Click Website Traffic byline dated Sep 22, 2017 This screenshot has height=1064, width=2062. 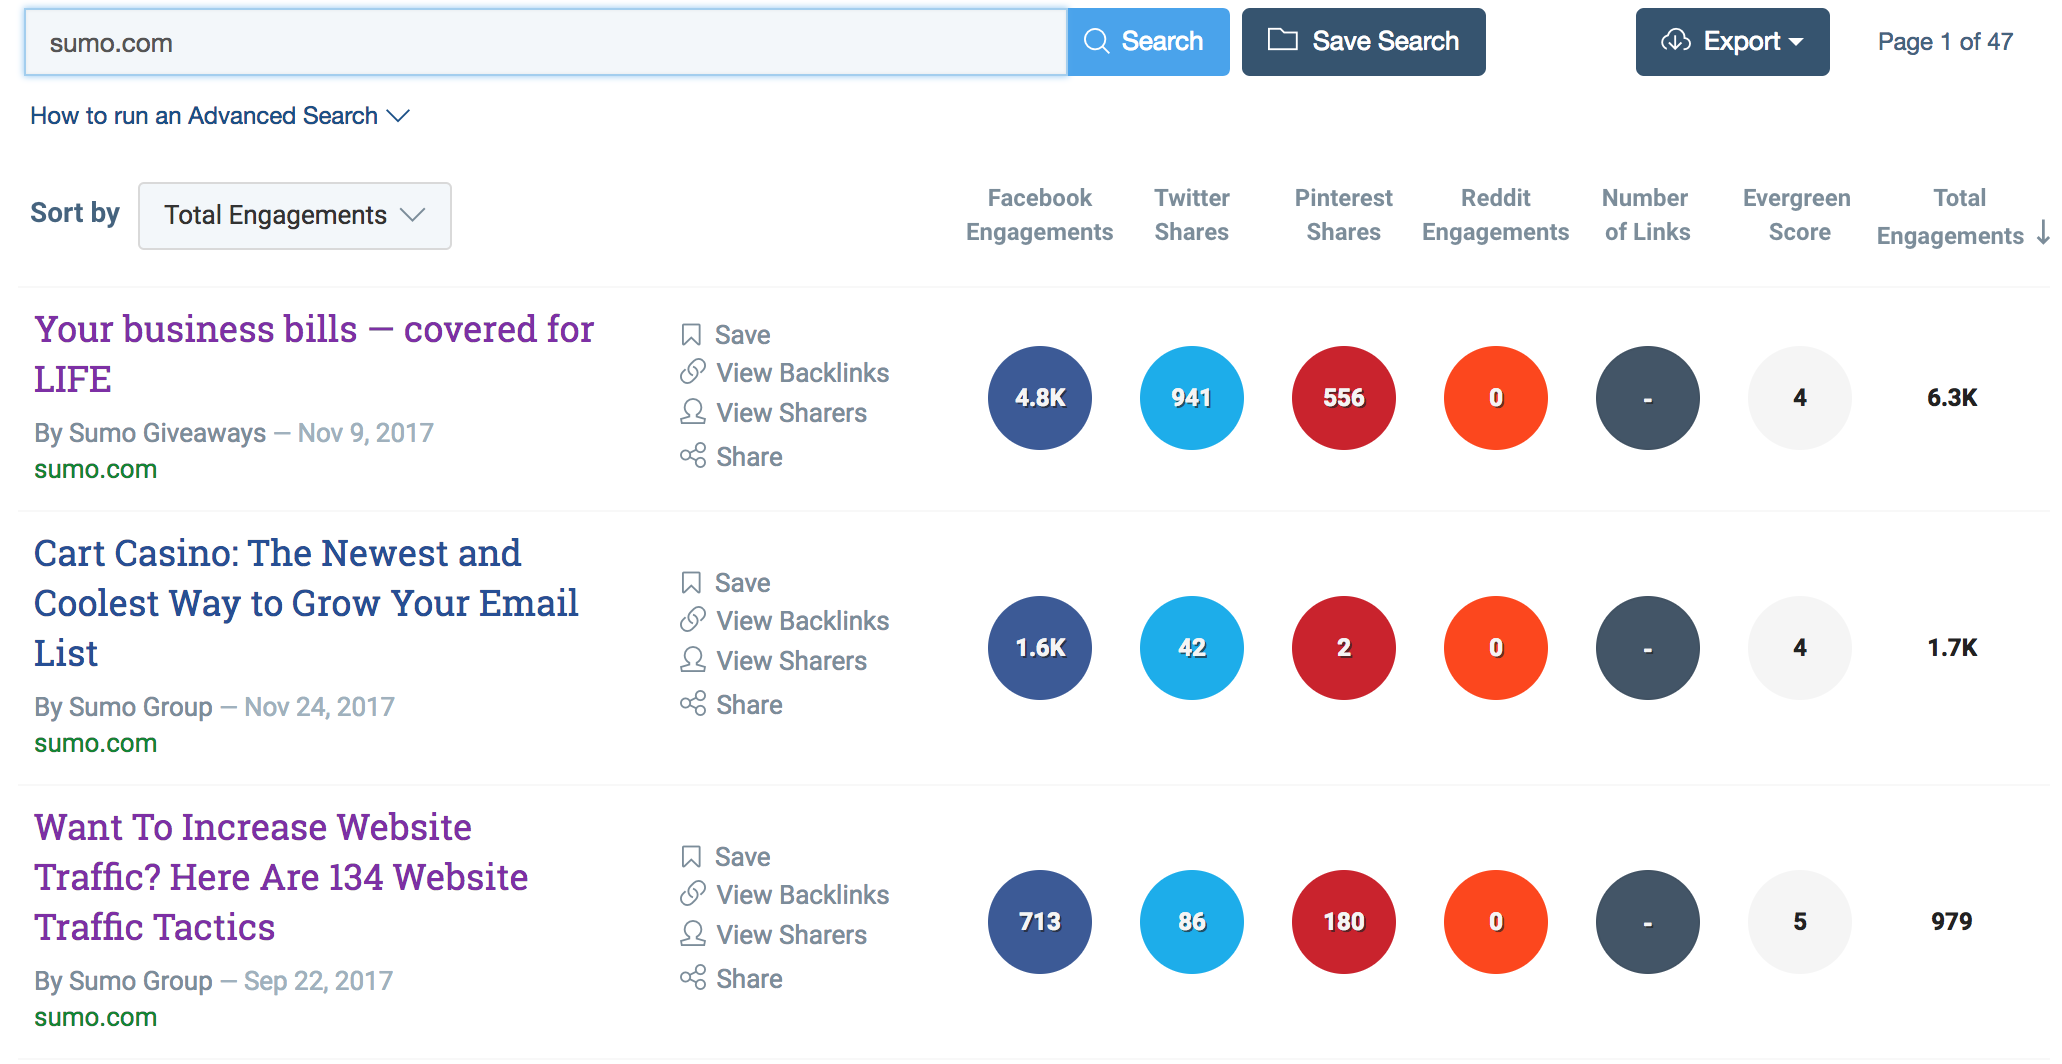pyautogui.click(x=213, y=981)
